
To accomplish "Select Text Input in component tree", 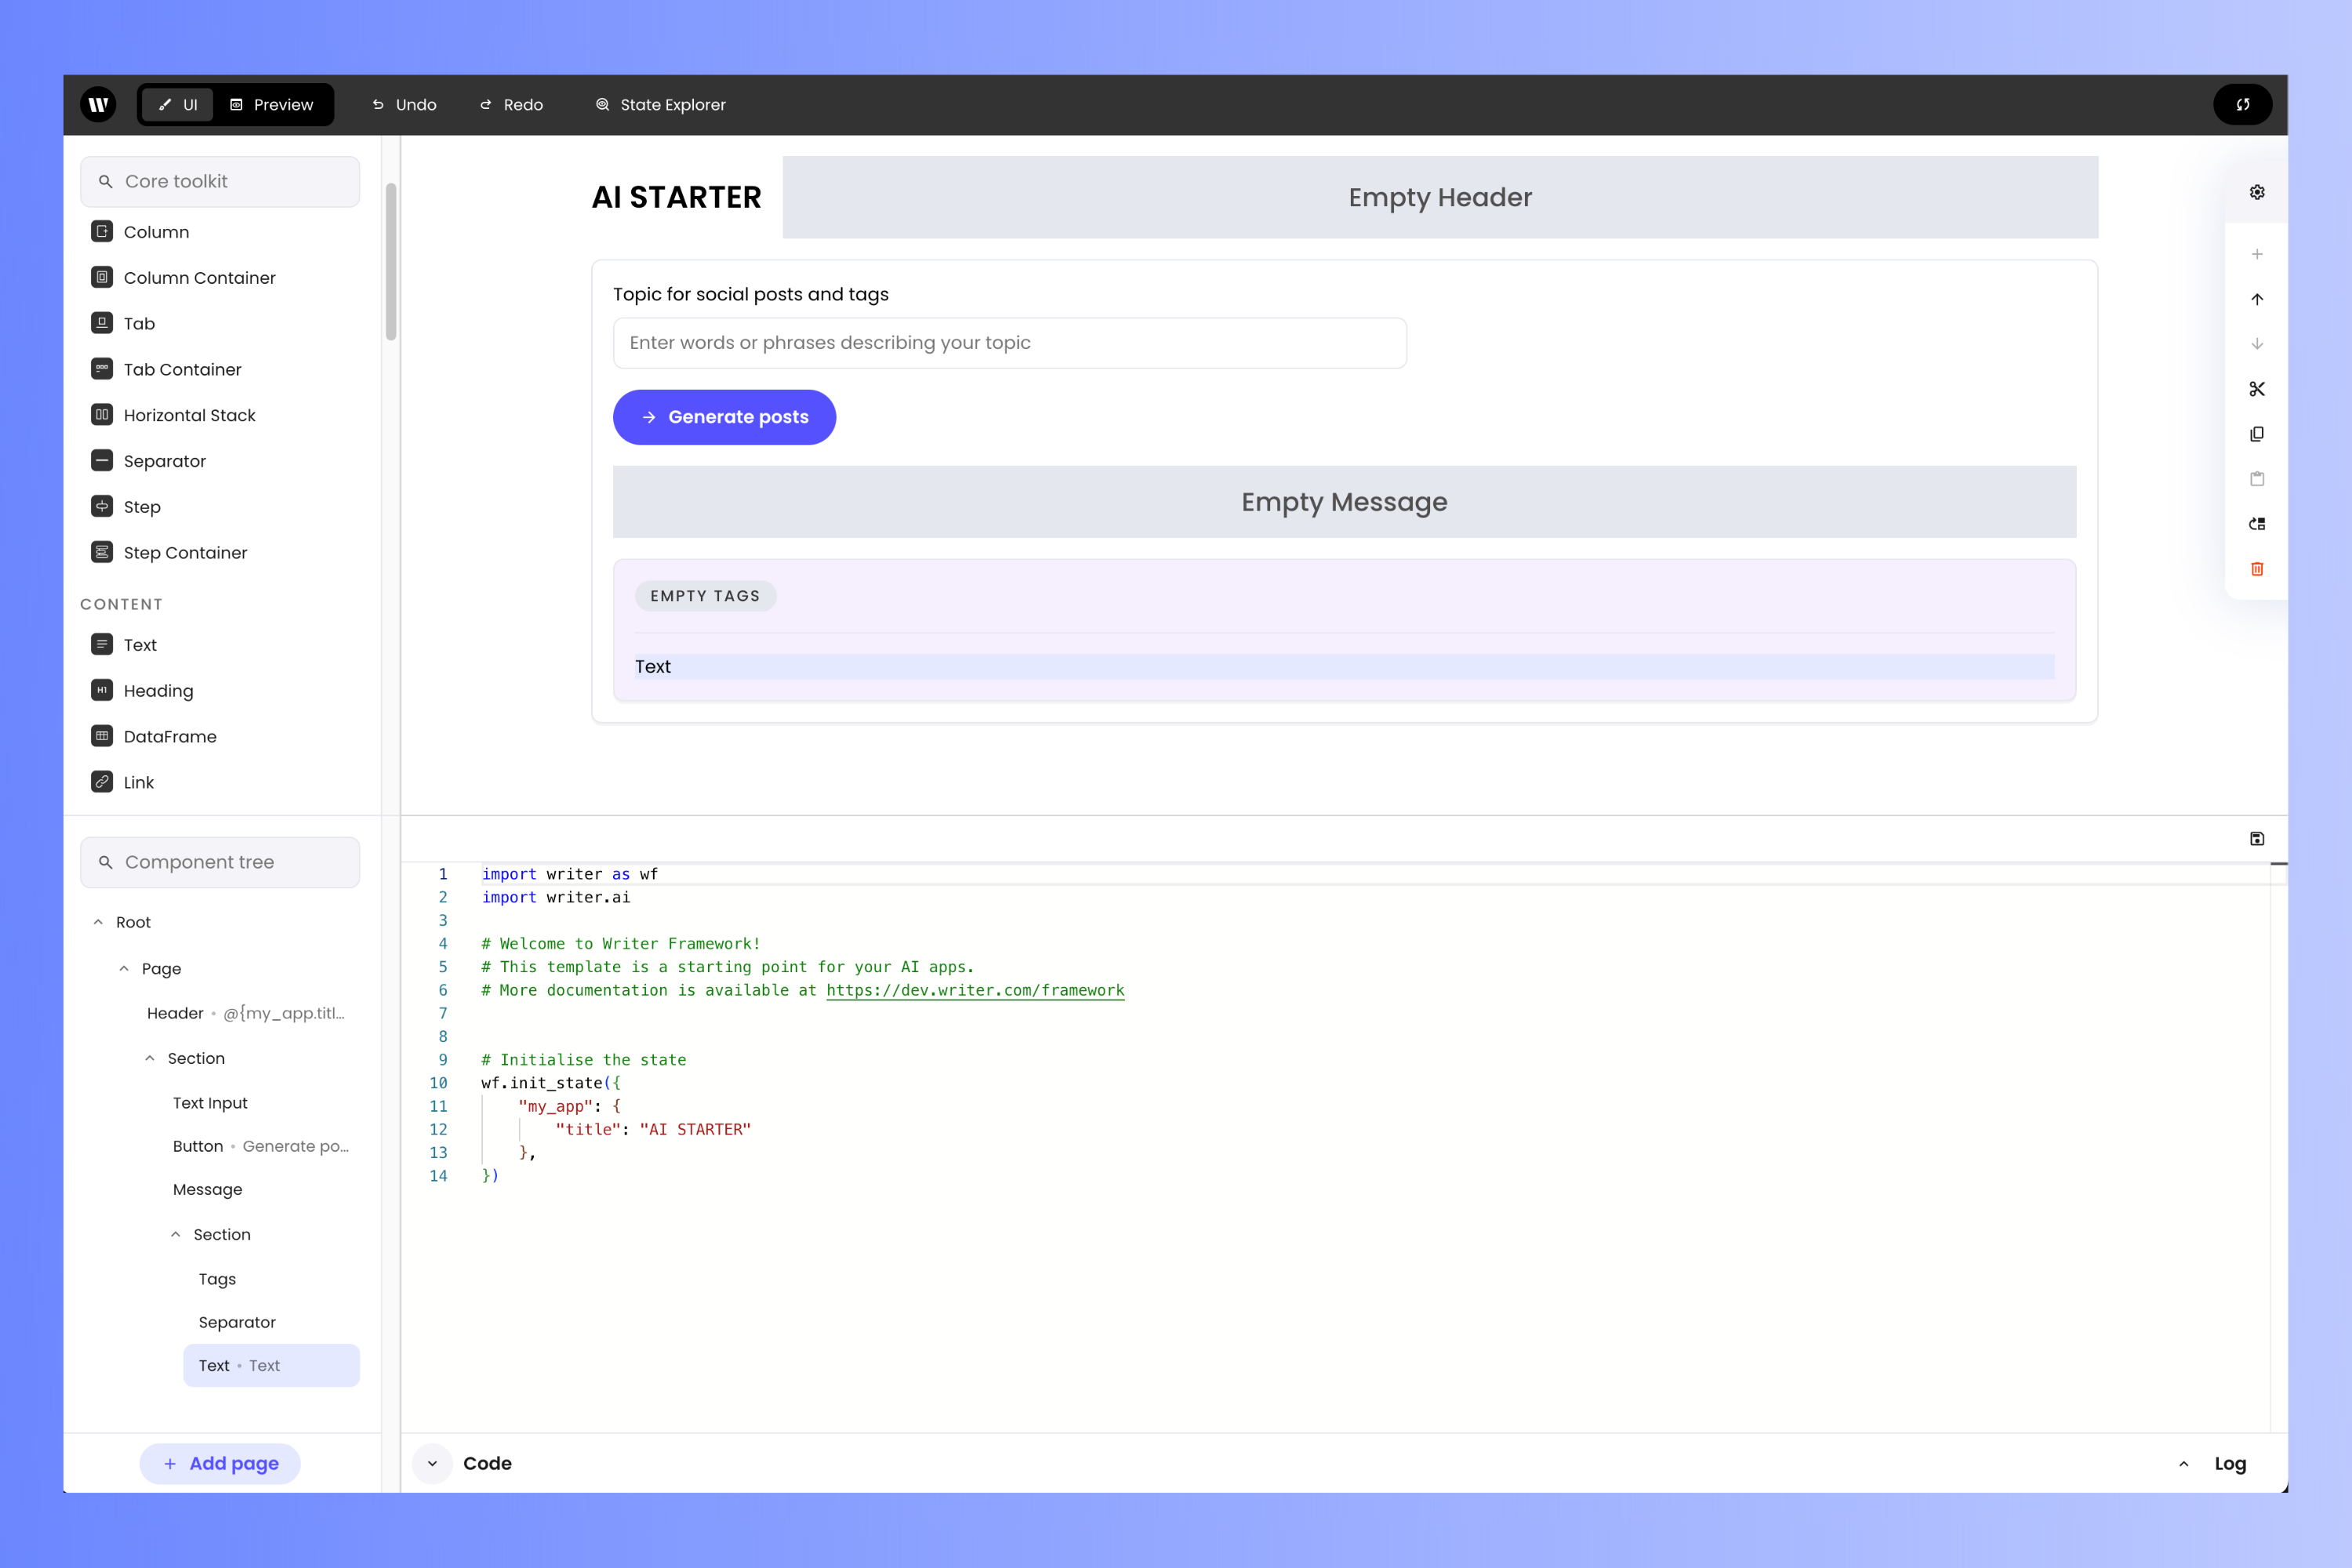I will click(x=210, y=1103).
